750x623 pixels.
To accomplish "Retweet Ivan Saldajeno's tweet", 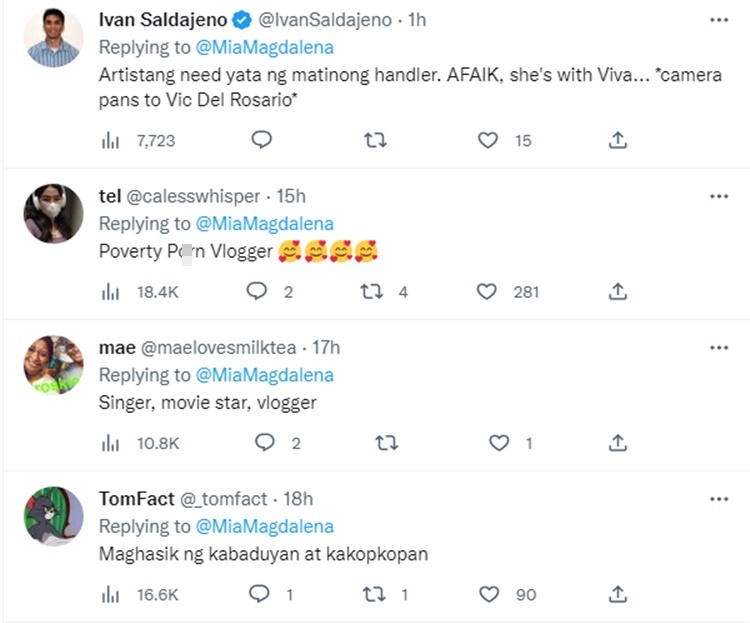I will point(374,141).
